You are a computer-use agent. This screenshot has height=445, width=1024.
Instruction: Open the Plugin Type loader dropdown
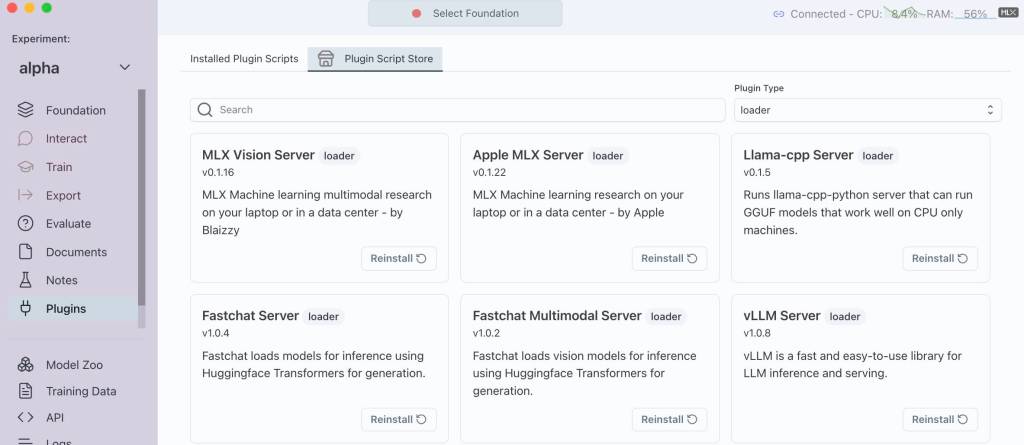[867, 110]
